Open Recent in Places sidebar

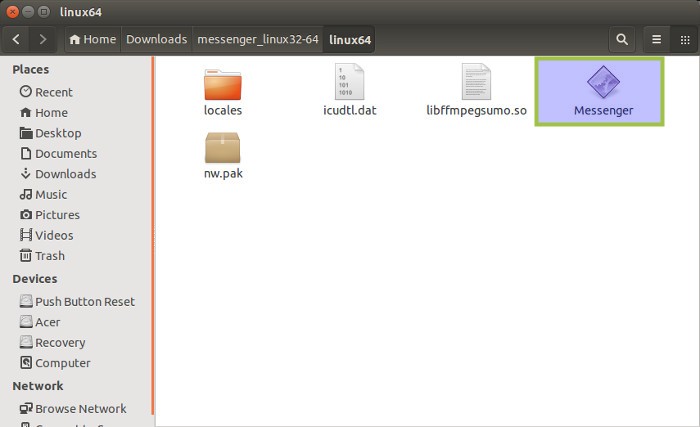pyautogui.click(x=54, y=92)
